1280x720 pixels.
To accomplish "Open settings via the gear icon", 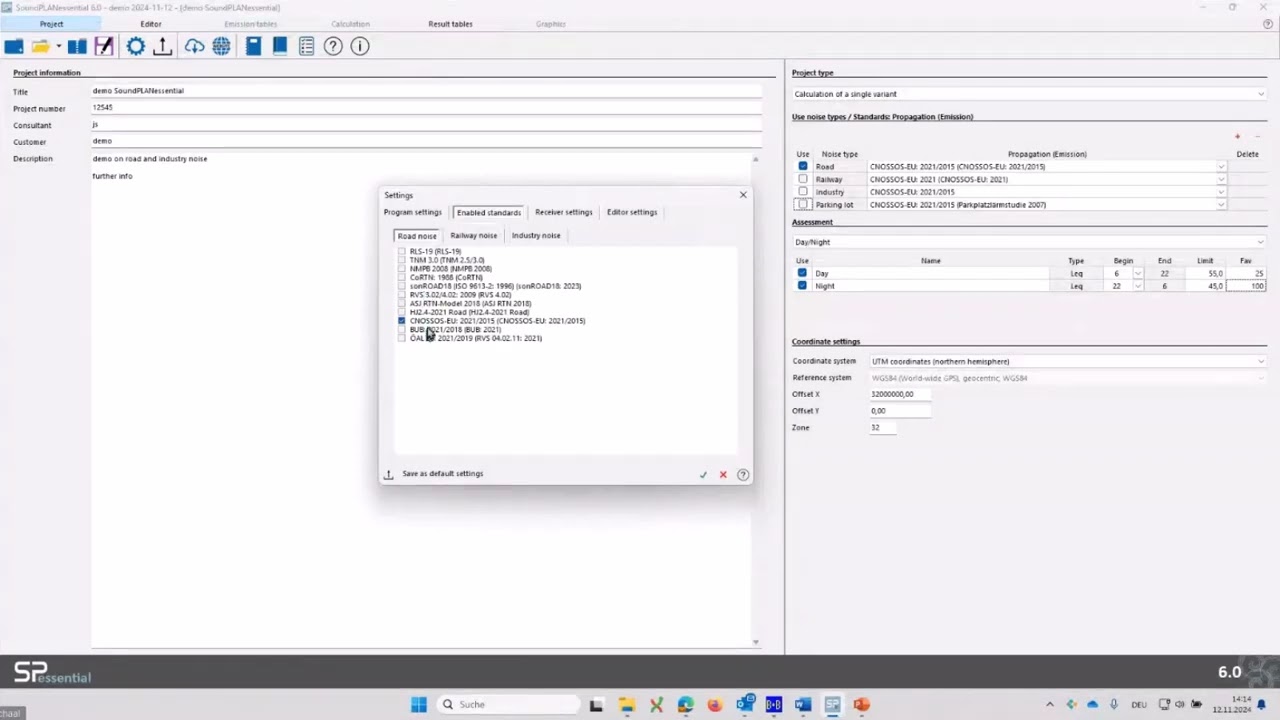I will coord(136,46).
